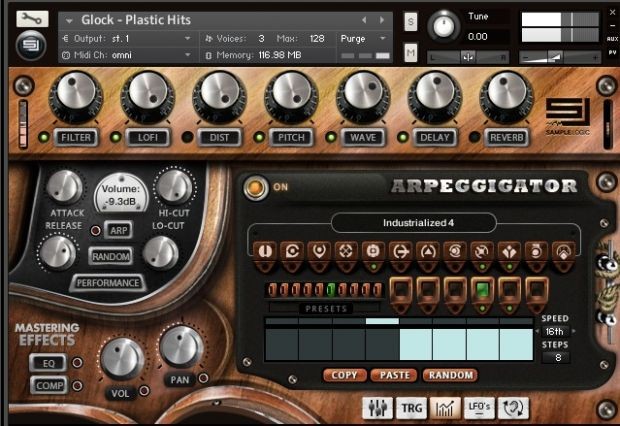620x426 pixels.
Task: Open the TRG page tab
Action: [x=412, y=408]
